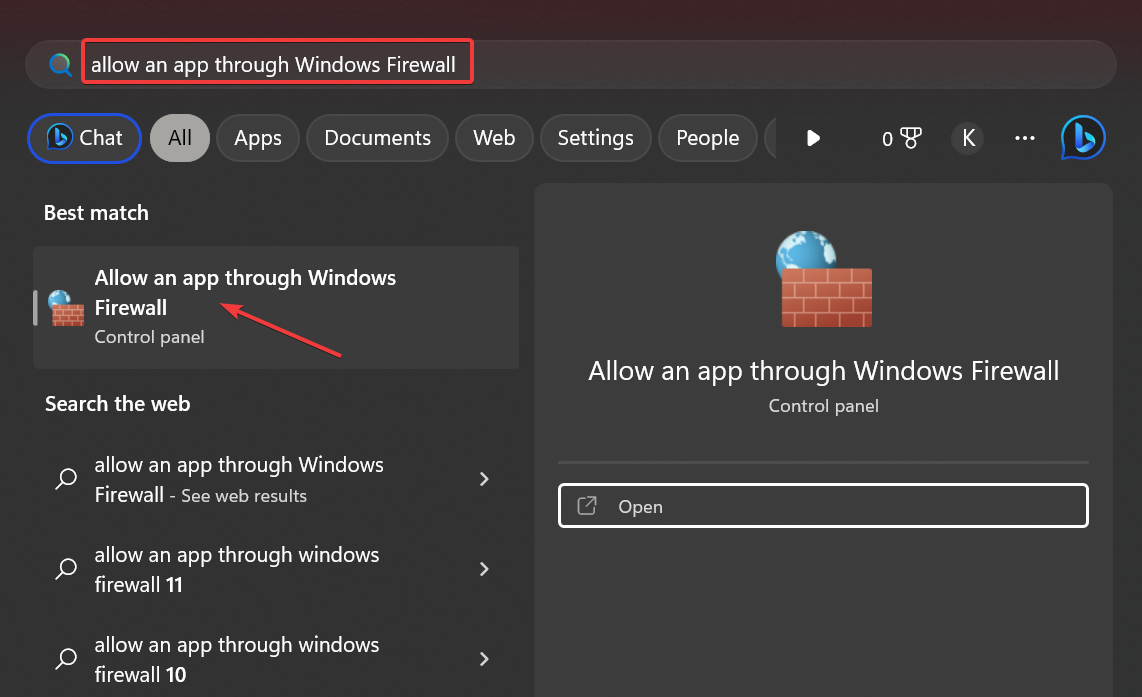Viewport: 1142px width, 697px height.
Task: Click the large Bing logo icon
Action: (x=1083, y=138)
